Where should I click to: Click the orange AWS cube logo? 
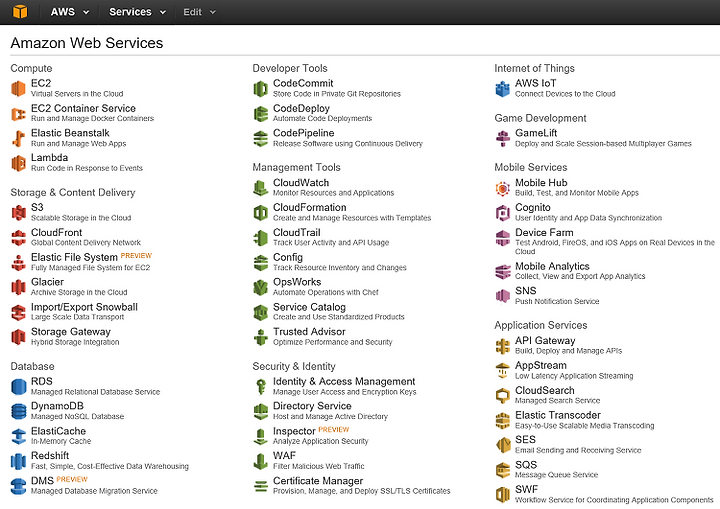point(20,11)
